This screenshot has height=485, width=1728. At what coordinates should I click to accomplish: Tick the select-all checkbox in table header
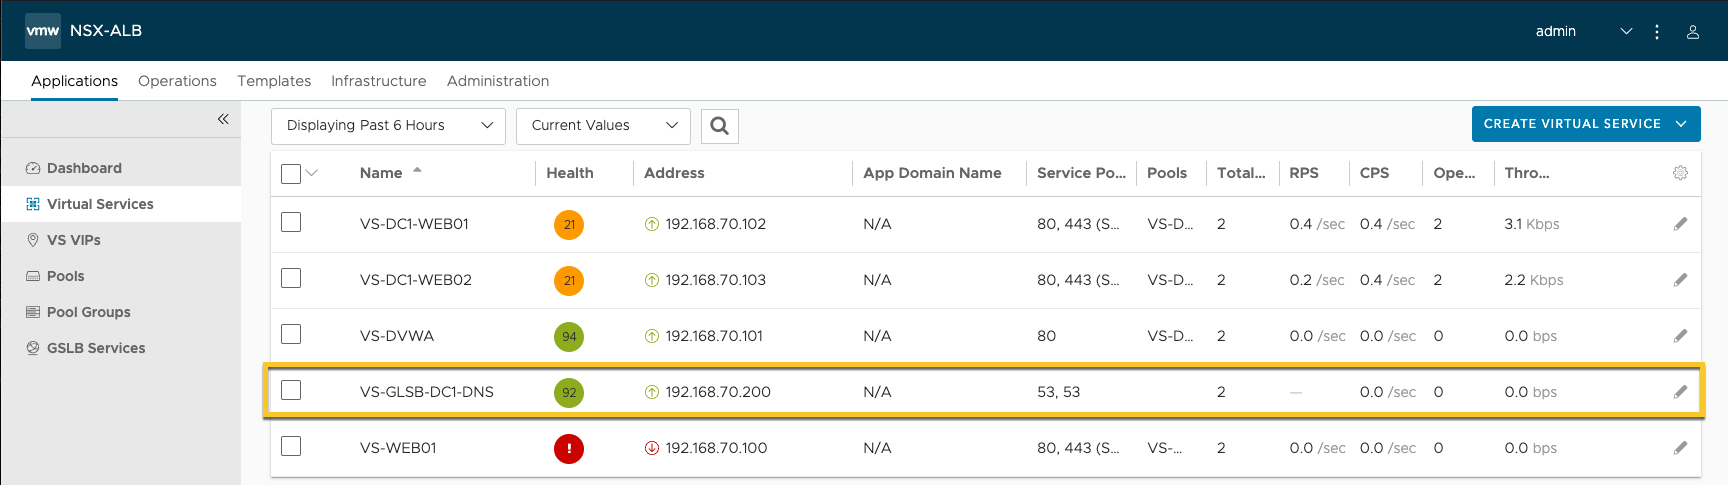click(x=291, y=174)
